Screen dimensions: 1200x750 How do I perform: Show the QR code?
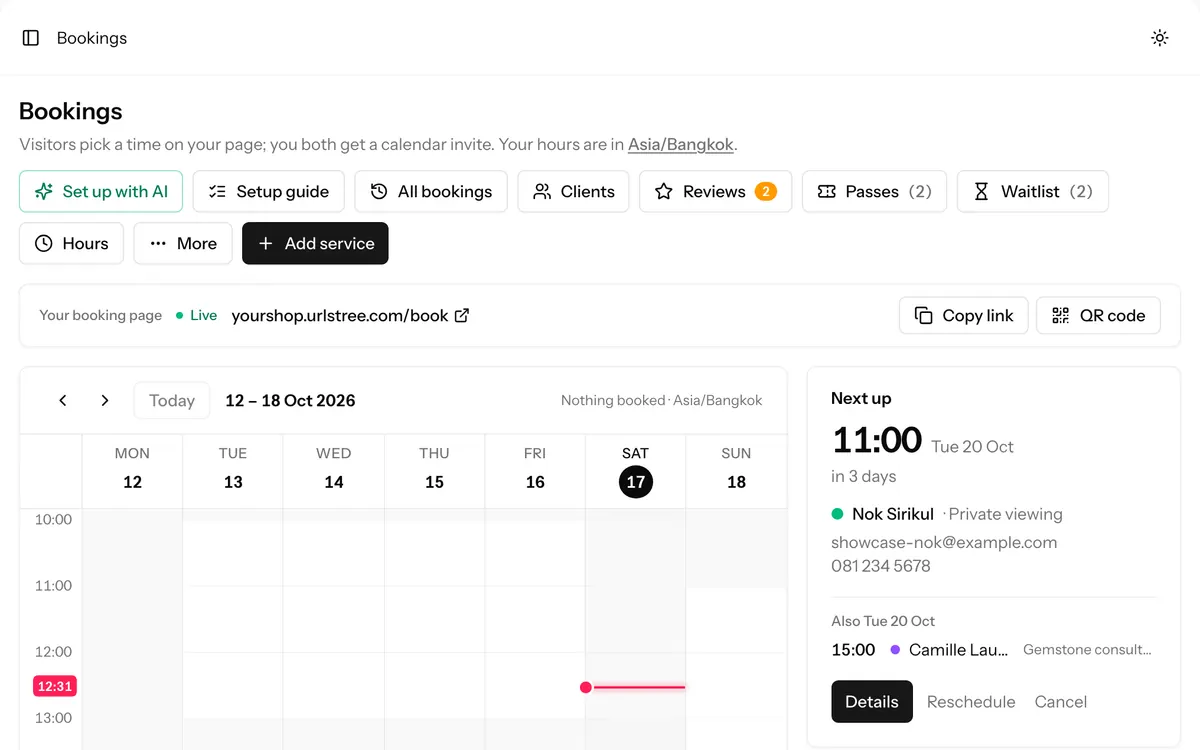(1098, 315)
